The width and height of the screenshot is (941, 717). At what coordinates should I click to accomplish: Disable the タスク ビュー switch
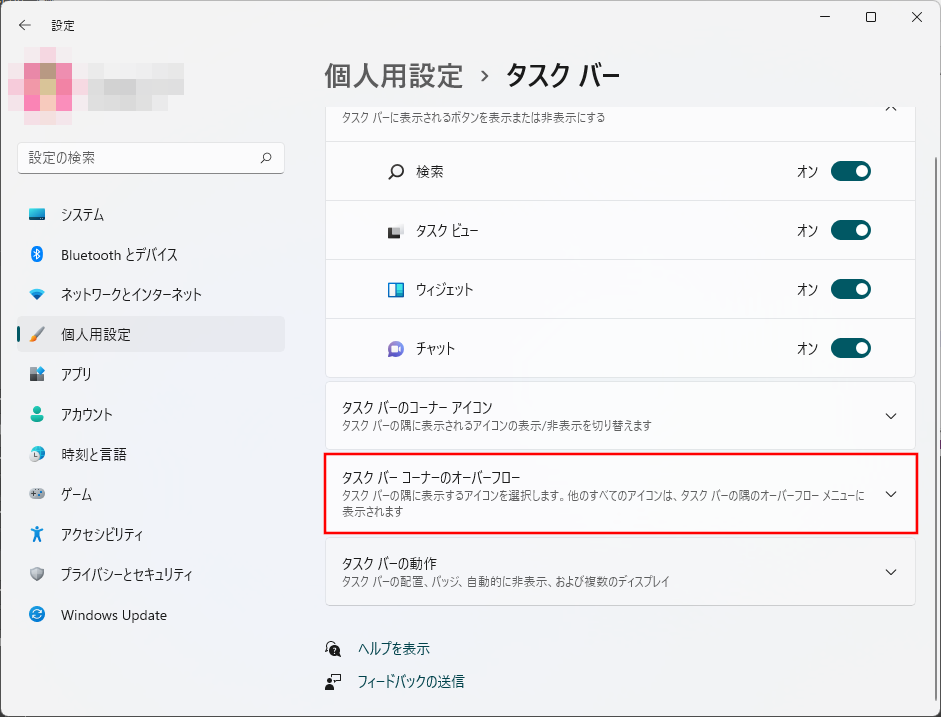[850, 231]
